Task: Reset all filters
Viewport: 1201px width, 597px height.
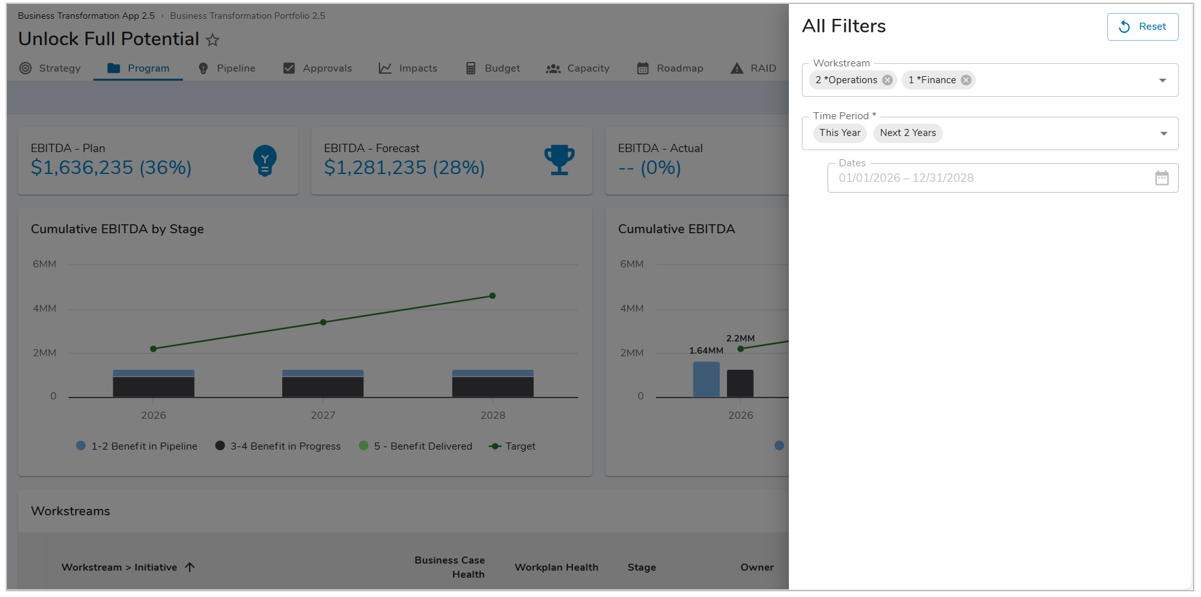Action: pos(1142,27)
